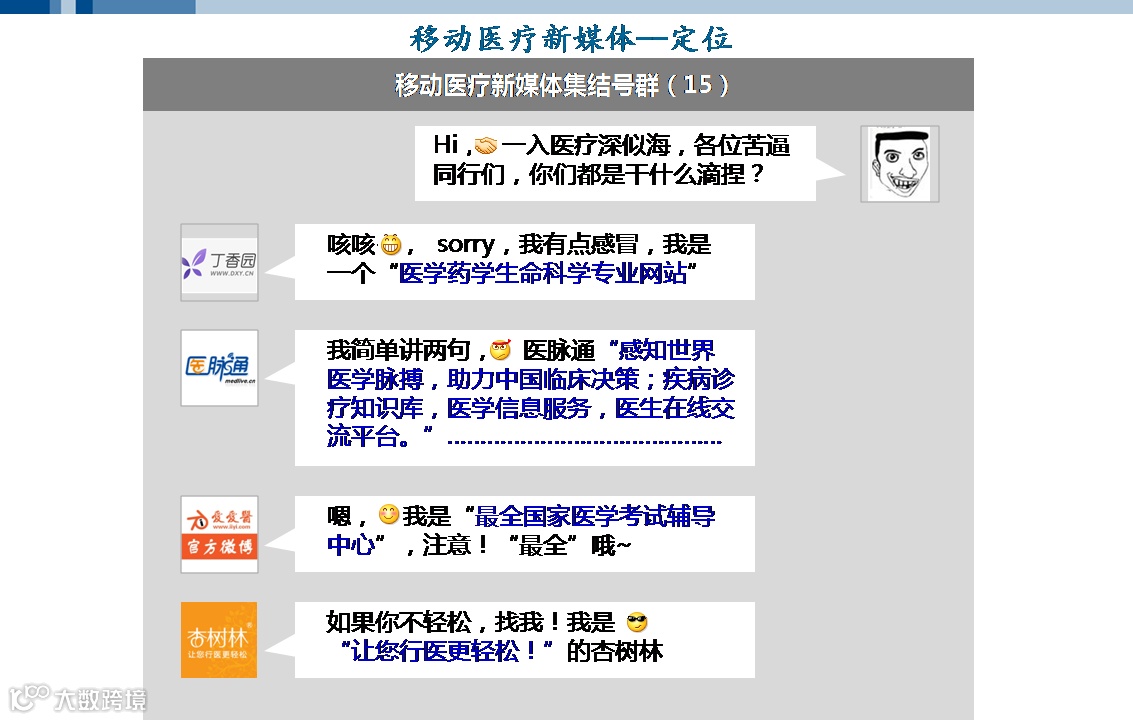The width and height of the screenshot is (1133, 720).
Task: Click the text 同行们，你们都是干什么滴捏？
Action: point(598,174)
